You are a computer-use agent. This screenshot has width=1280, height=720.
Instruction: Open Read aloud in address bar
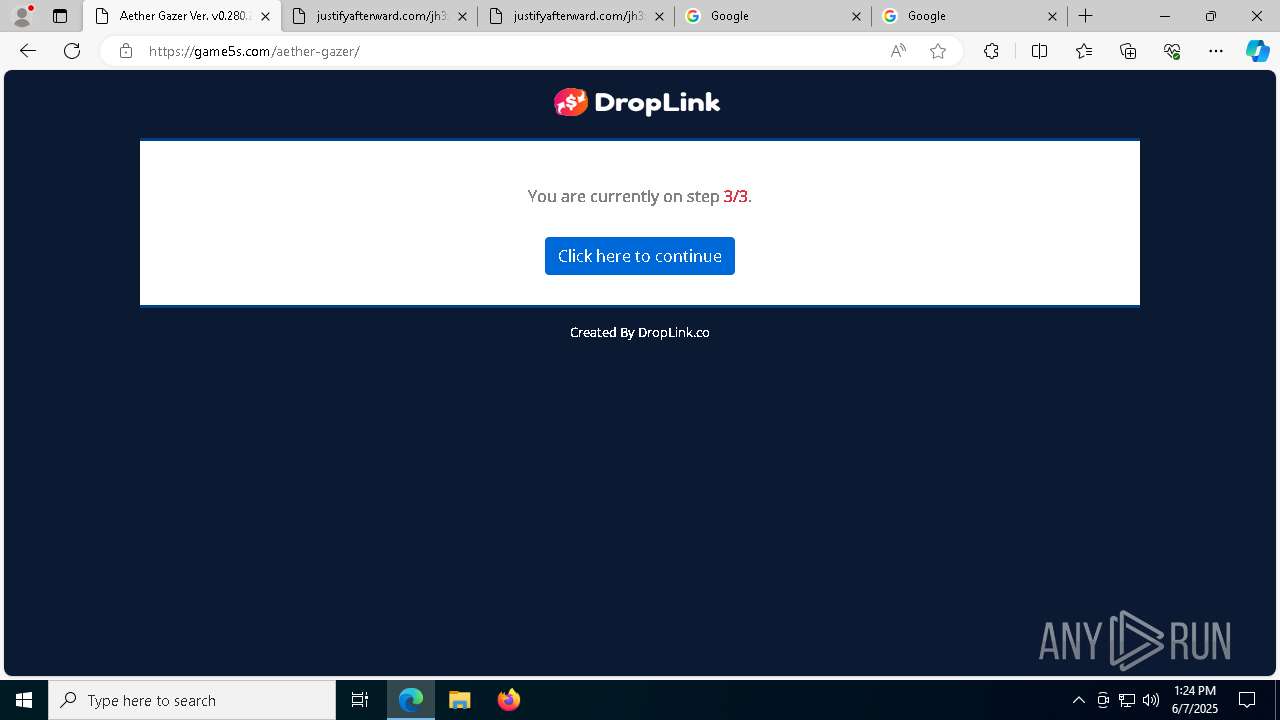click(x=898, y=51)
